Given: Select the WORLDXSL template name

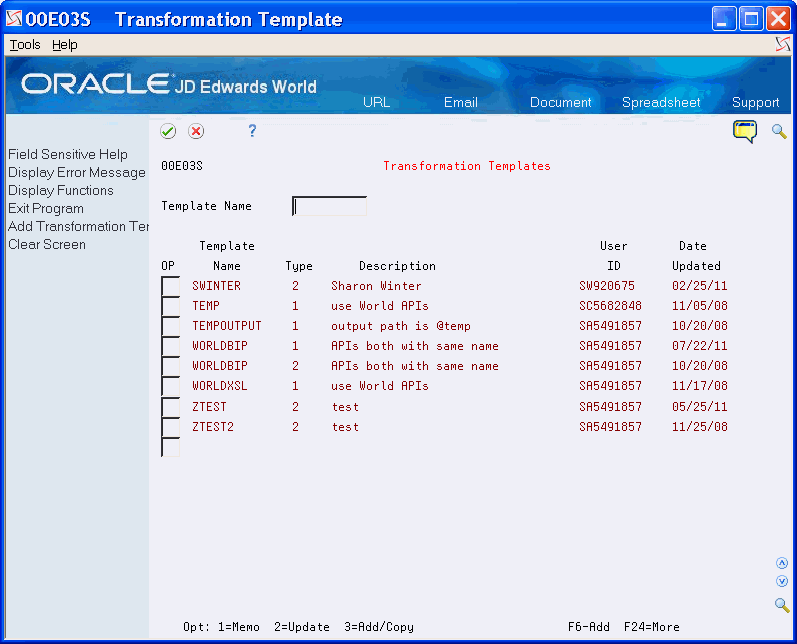Looking at the screenshot, I should click(x=220, y=386).
